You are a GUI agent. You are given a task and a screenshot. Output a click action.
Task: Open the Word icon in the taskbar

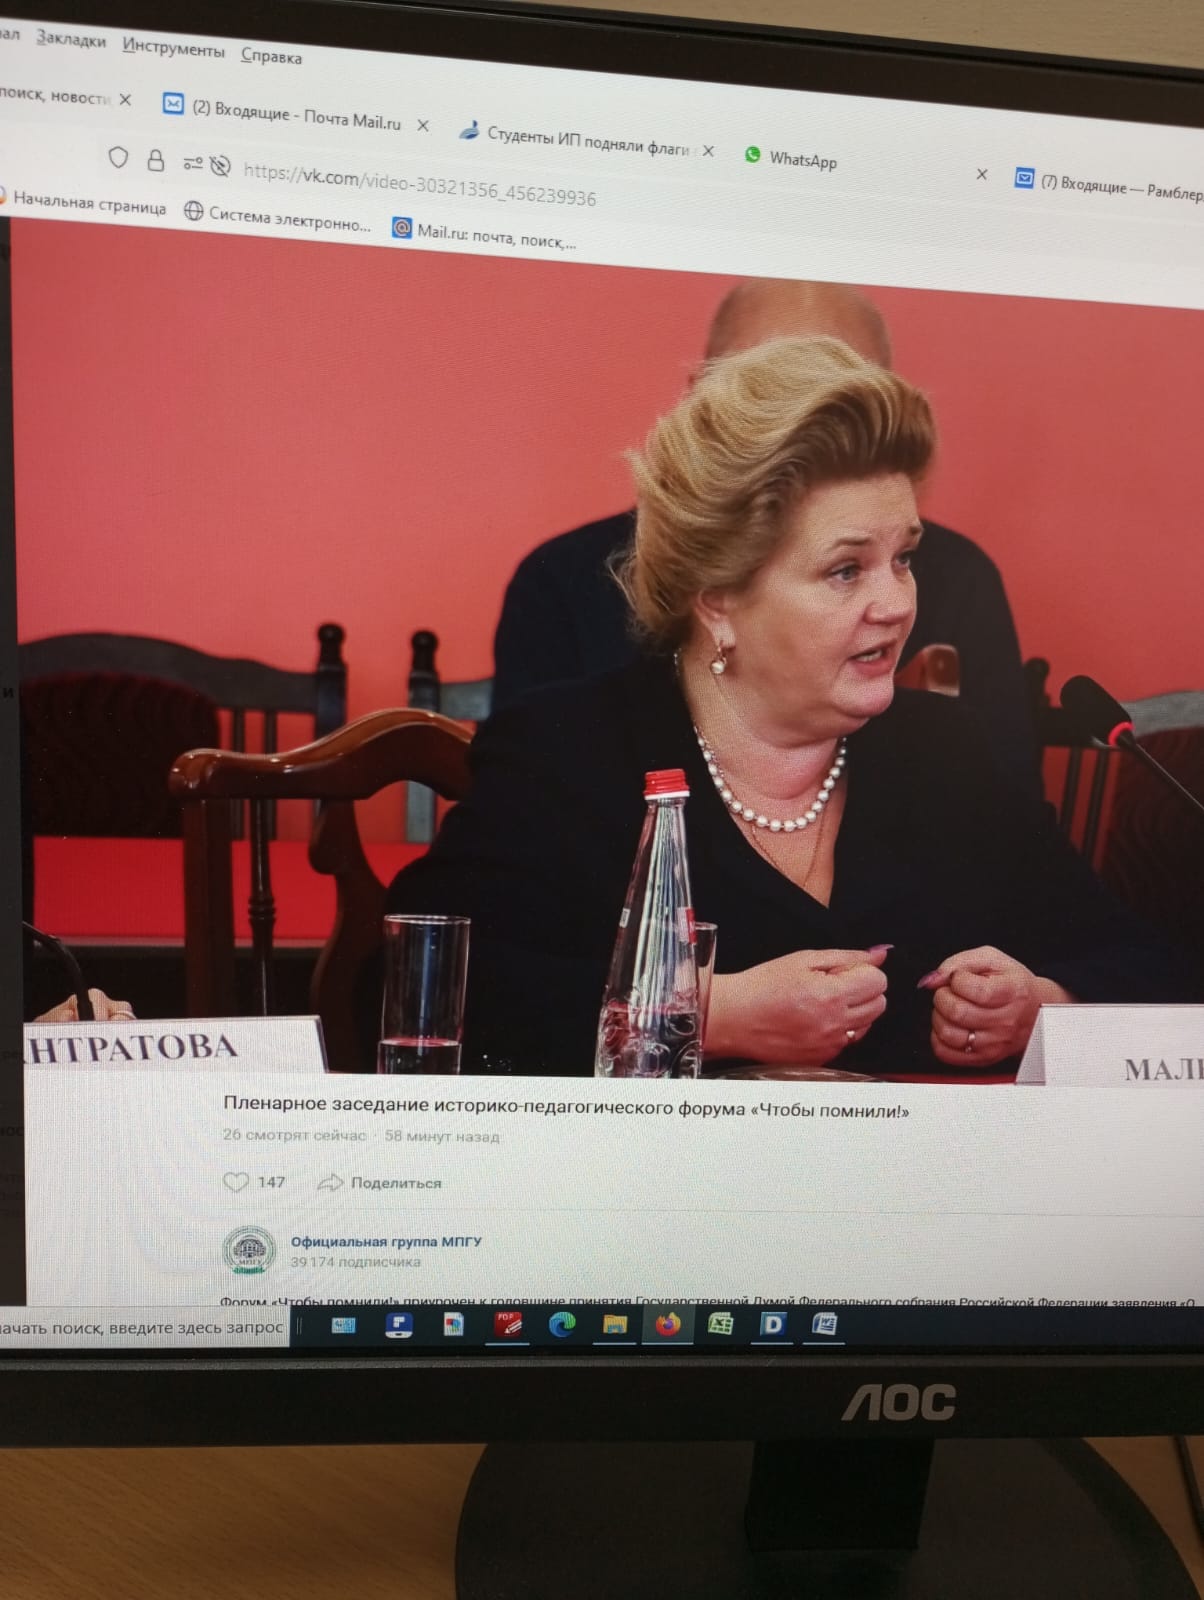(825, 1325)
